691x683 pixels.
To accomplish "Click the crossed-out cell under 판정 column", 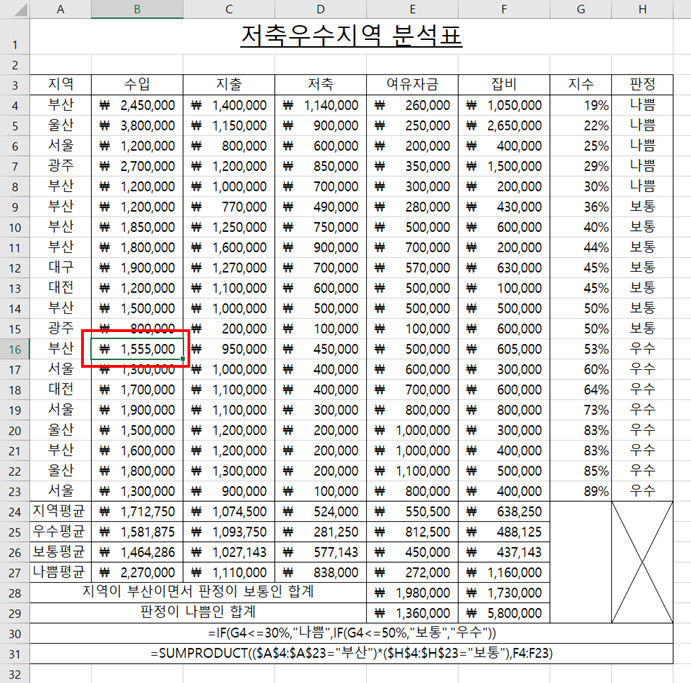I will point(641,561).
